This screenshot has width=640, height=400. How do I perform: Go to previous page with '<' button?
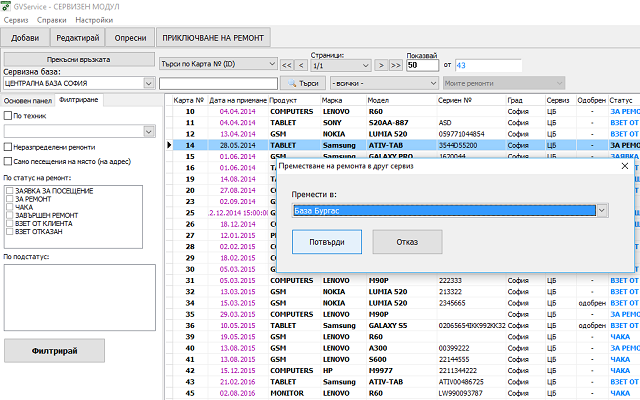(301, 65)
